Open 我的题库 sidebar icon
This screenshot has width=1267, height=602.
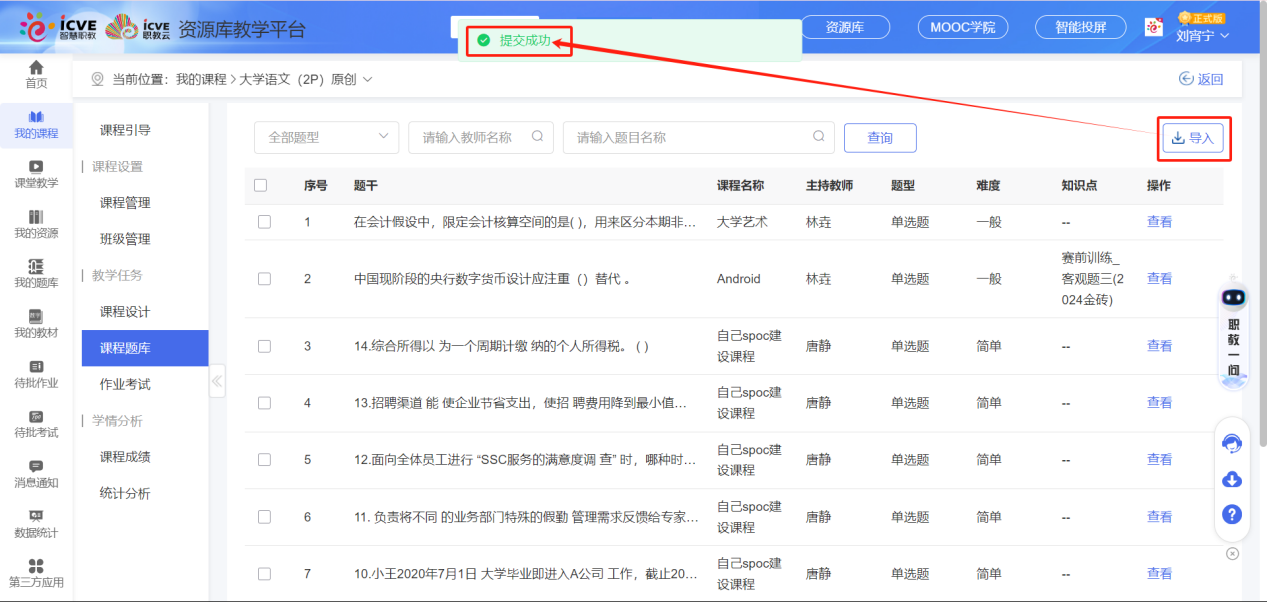(36, 273)
